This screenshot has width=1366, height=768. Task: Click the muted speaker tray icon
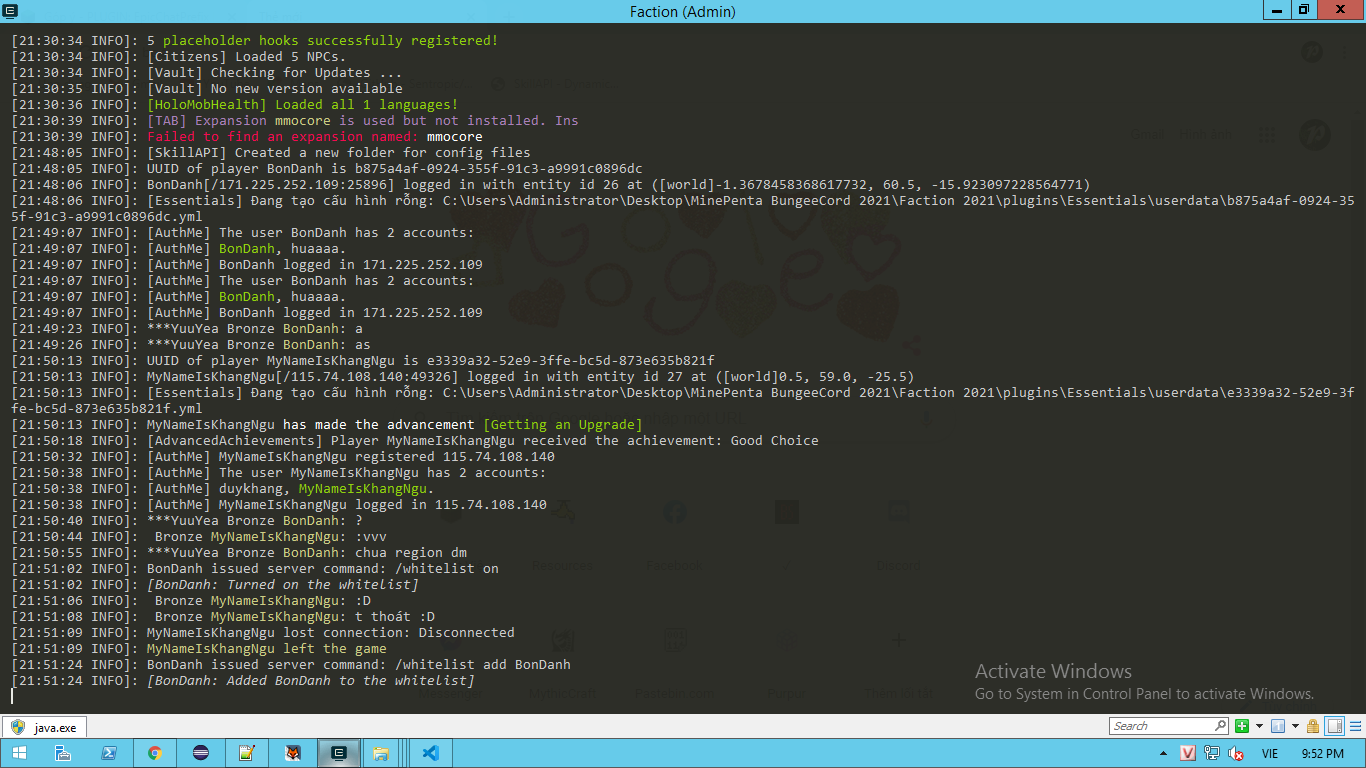coord(1236,753)
